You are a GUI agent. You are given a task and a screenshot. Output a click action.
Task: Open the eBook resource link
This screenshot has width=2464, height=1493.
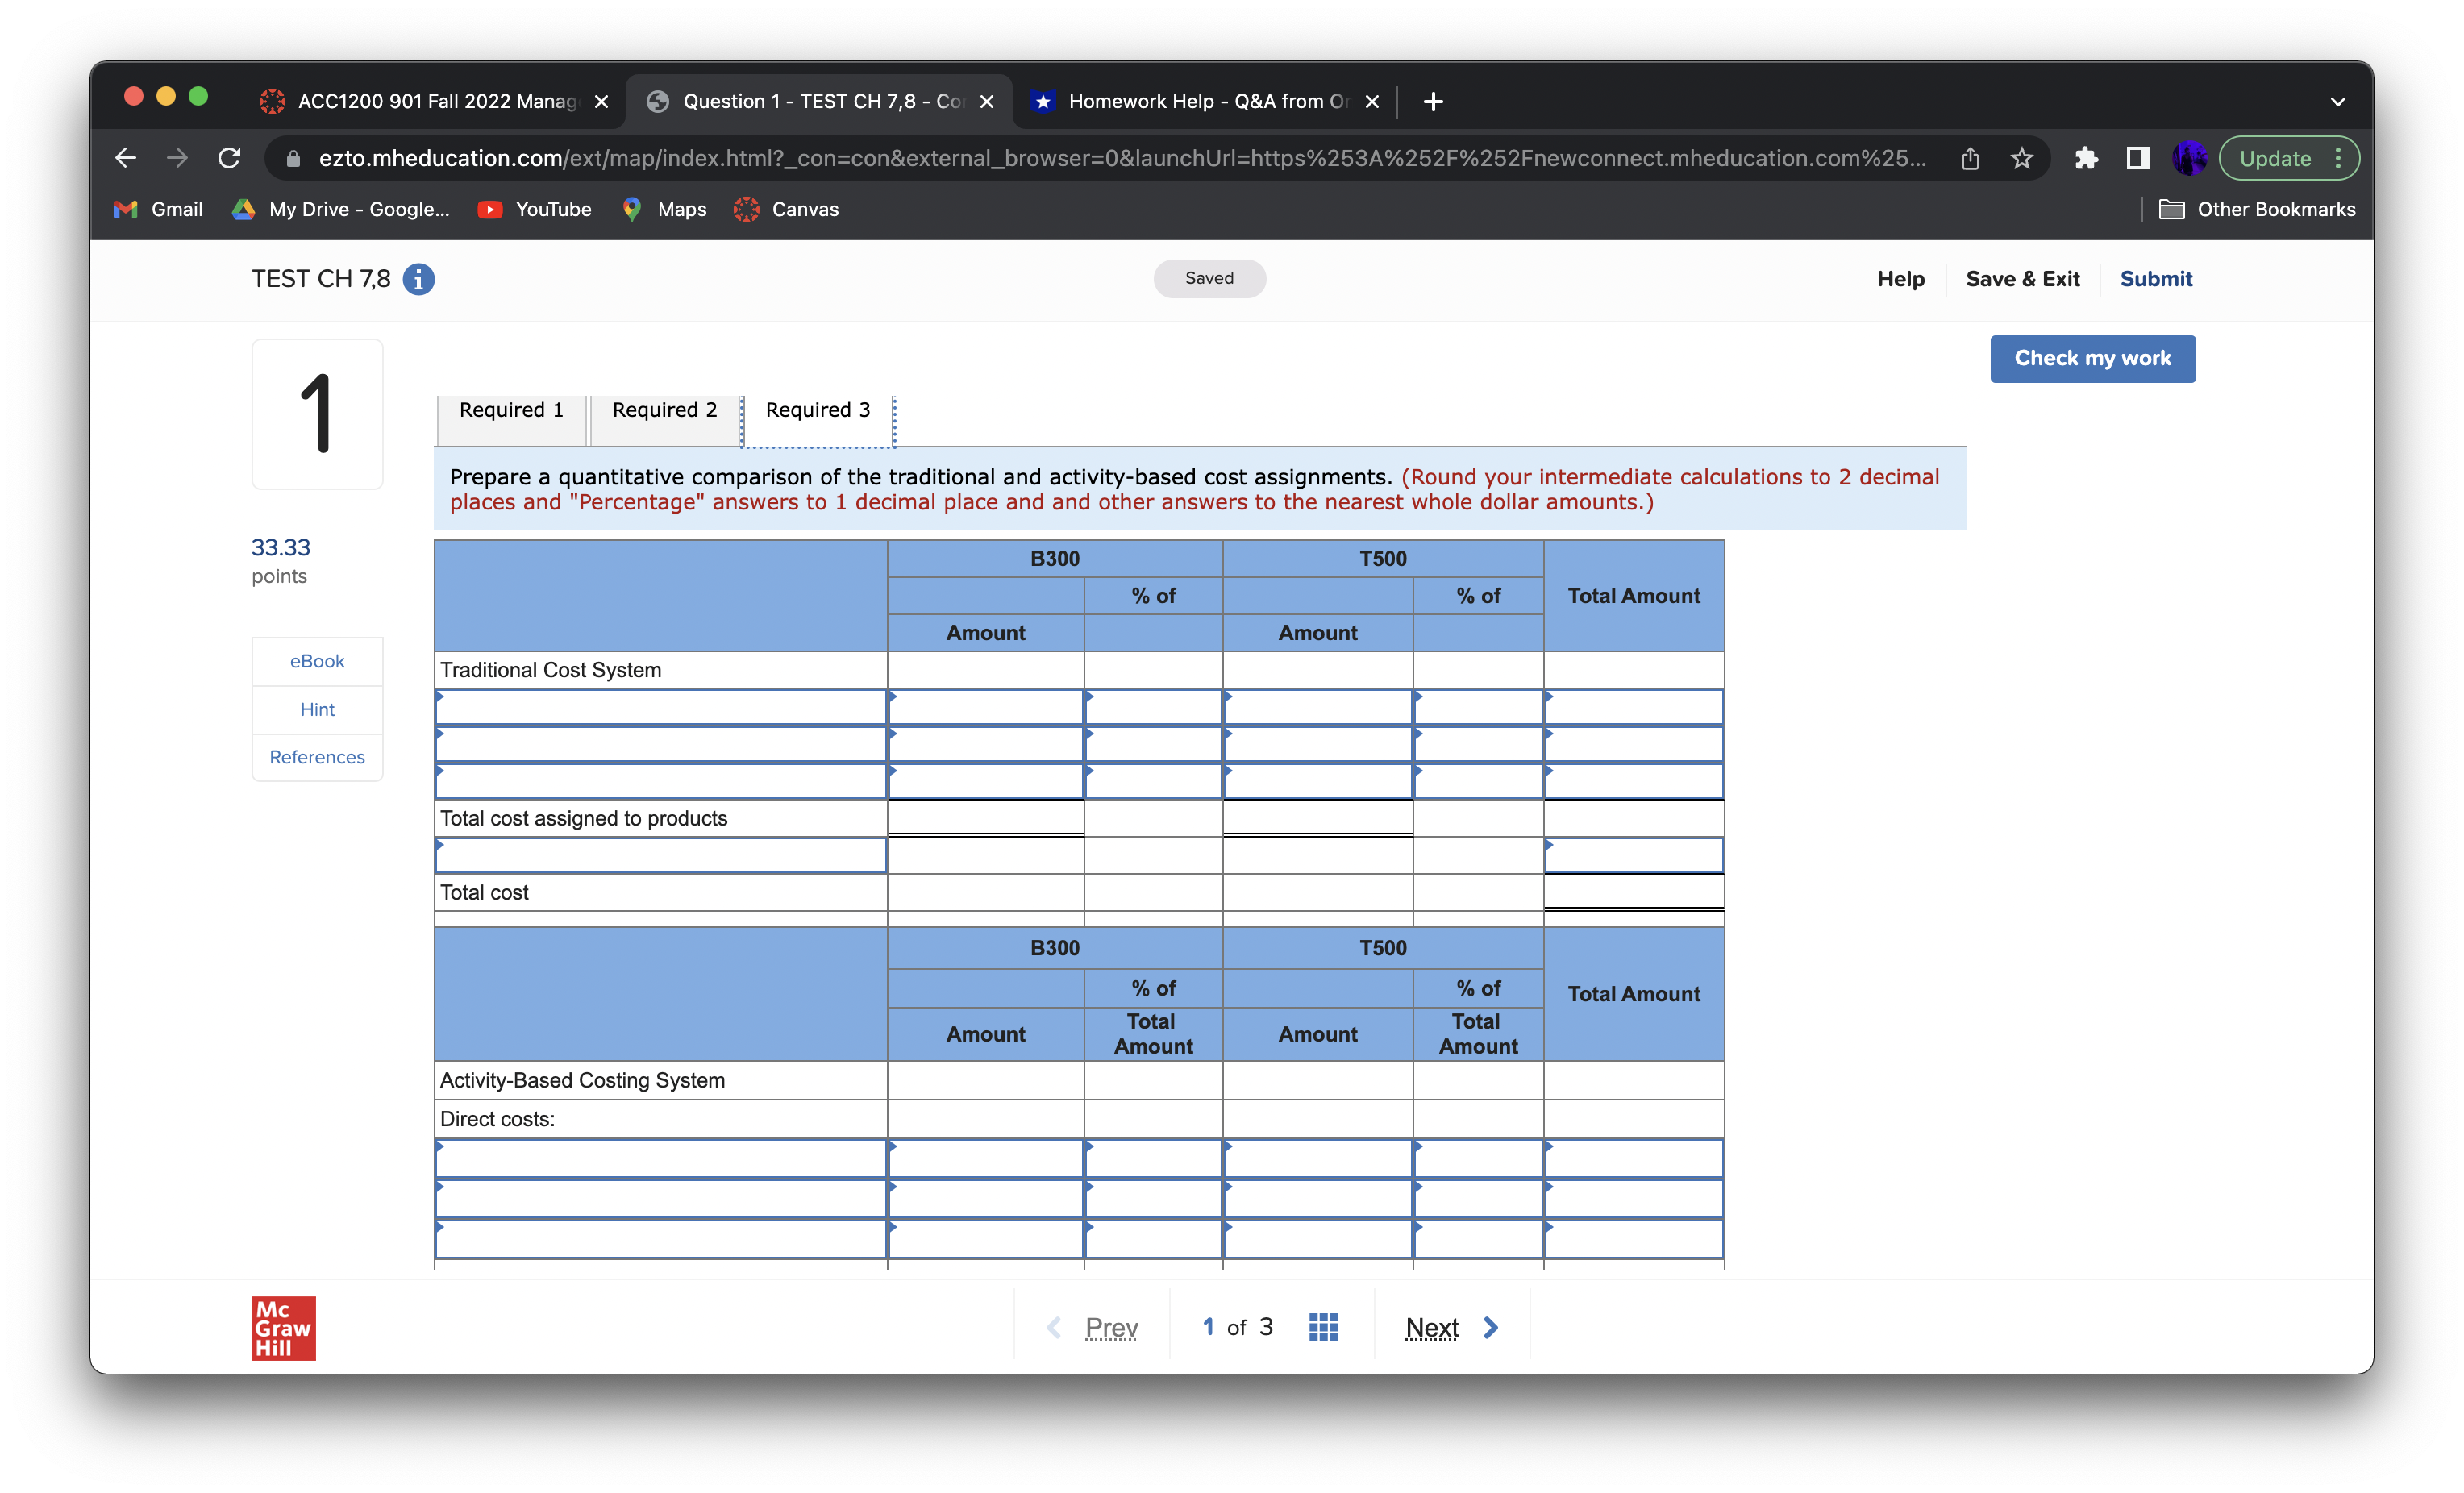(x=317, y=661)
